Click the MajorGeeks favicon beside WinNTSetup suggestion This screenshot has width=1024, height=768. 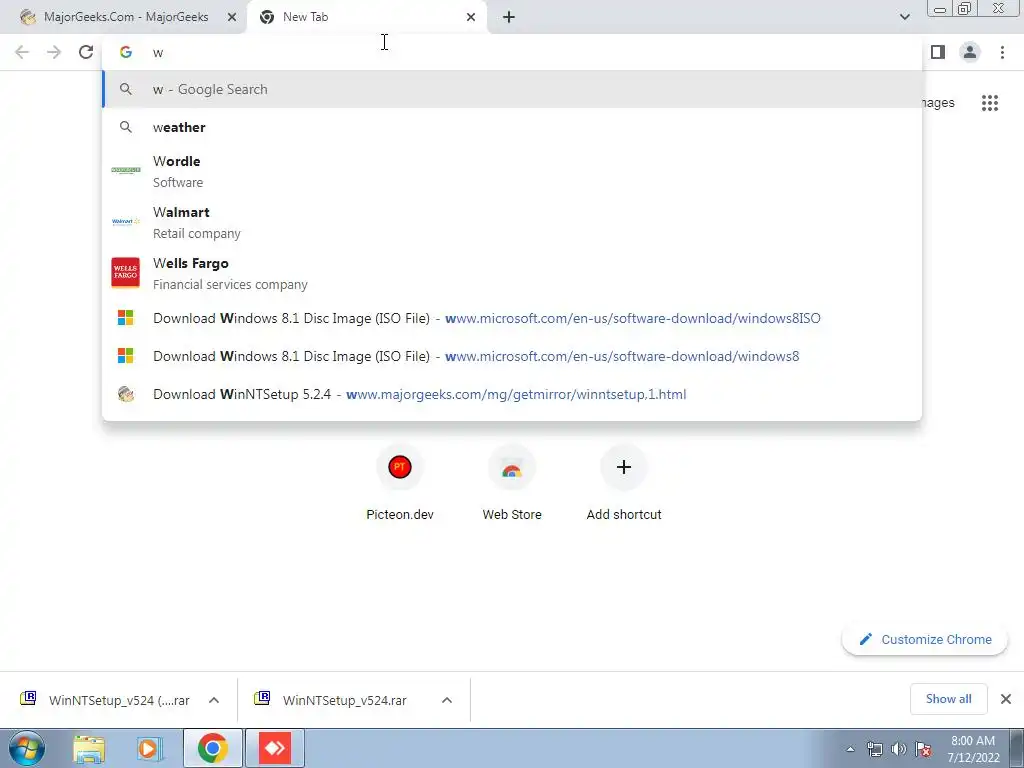[125, 394]
